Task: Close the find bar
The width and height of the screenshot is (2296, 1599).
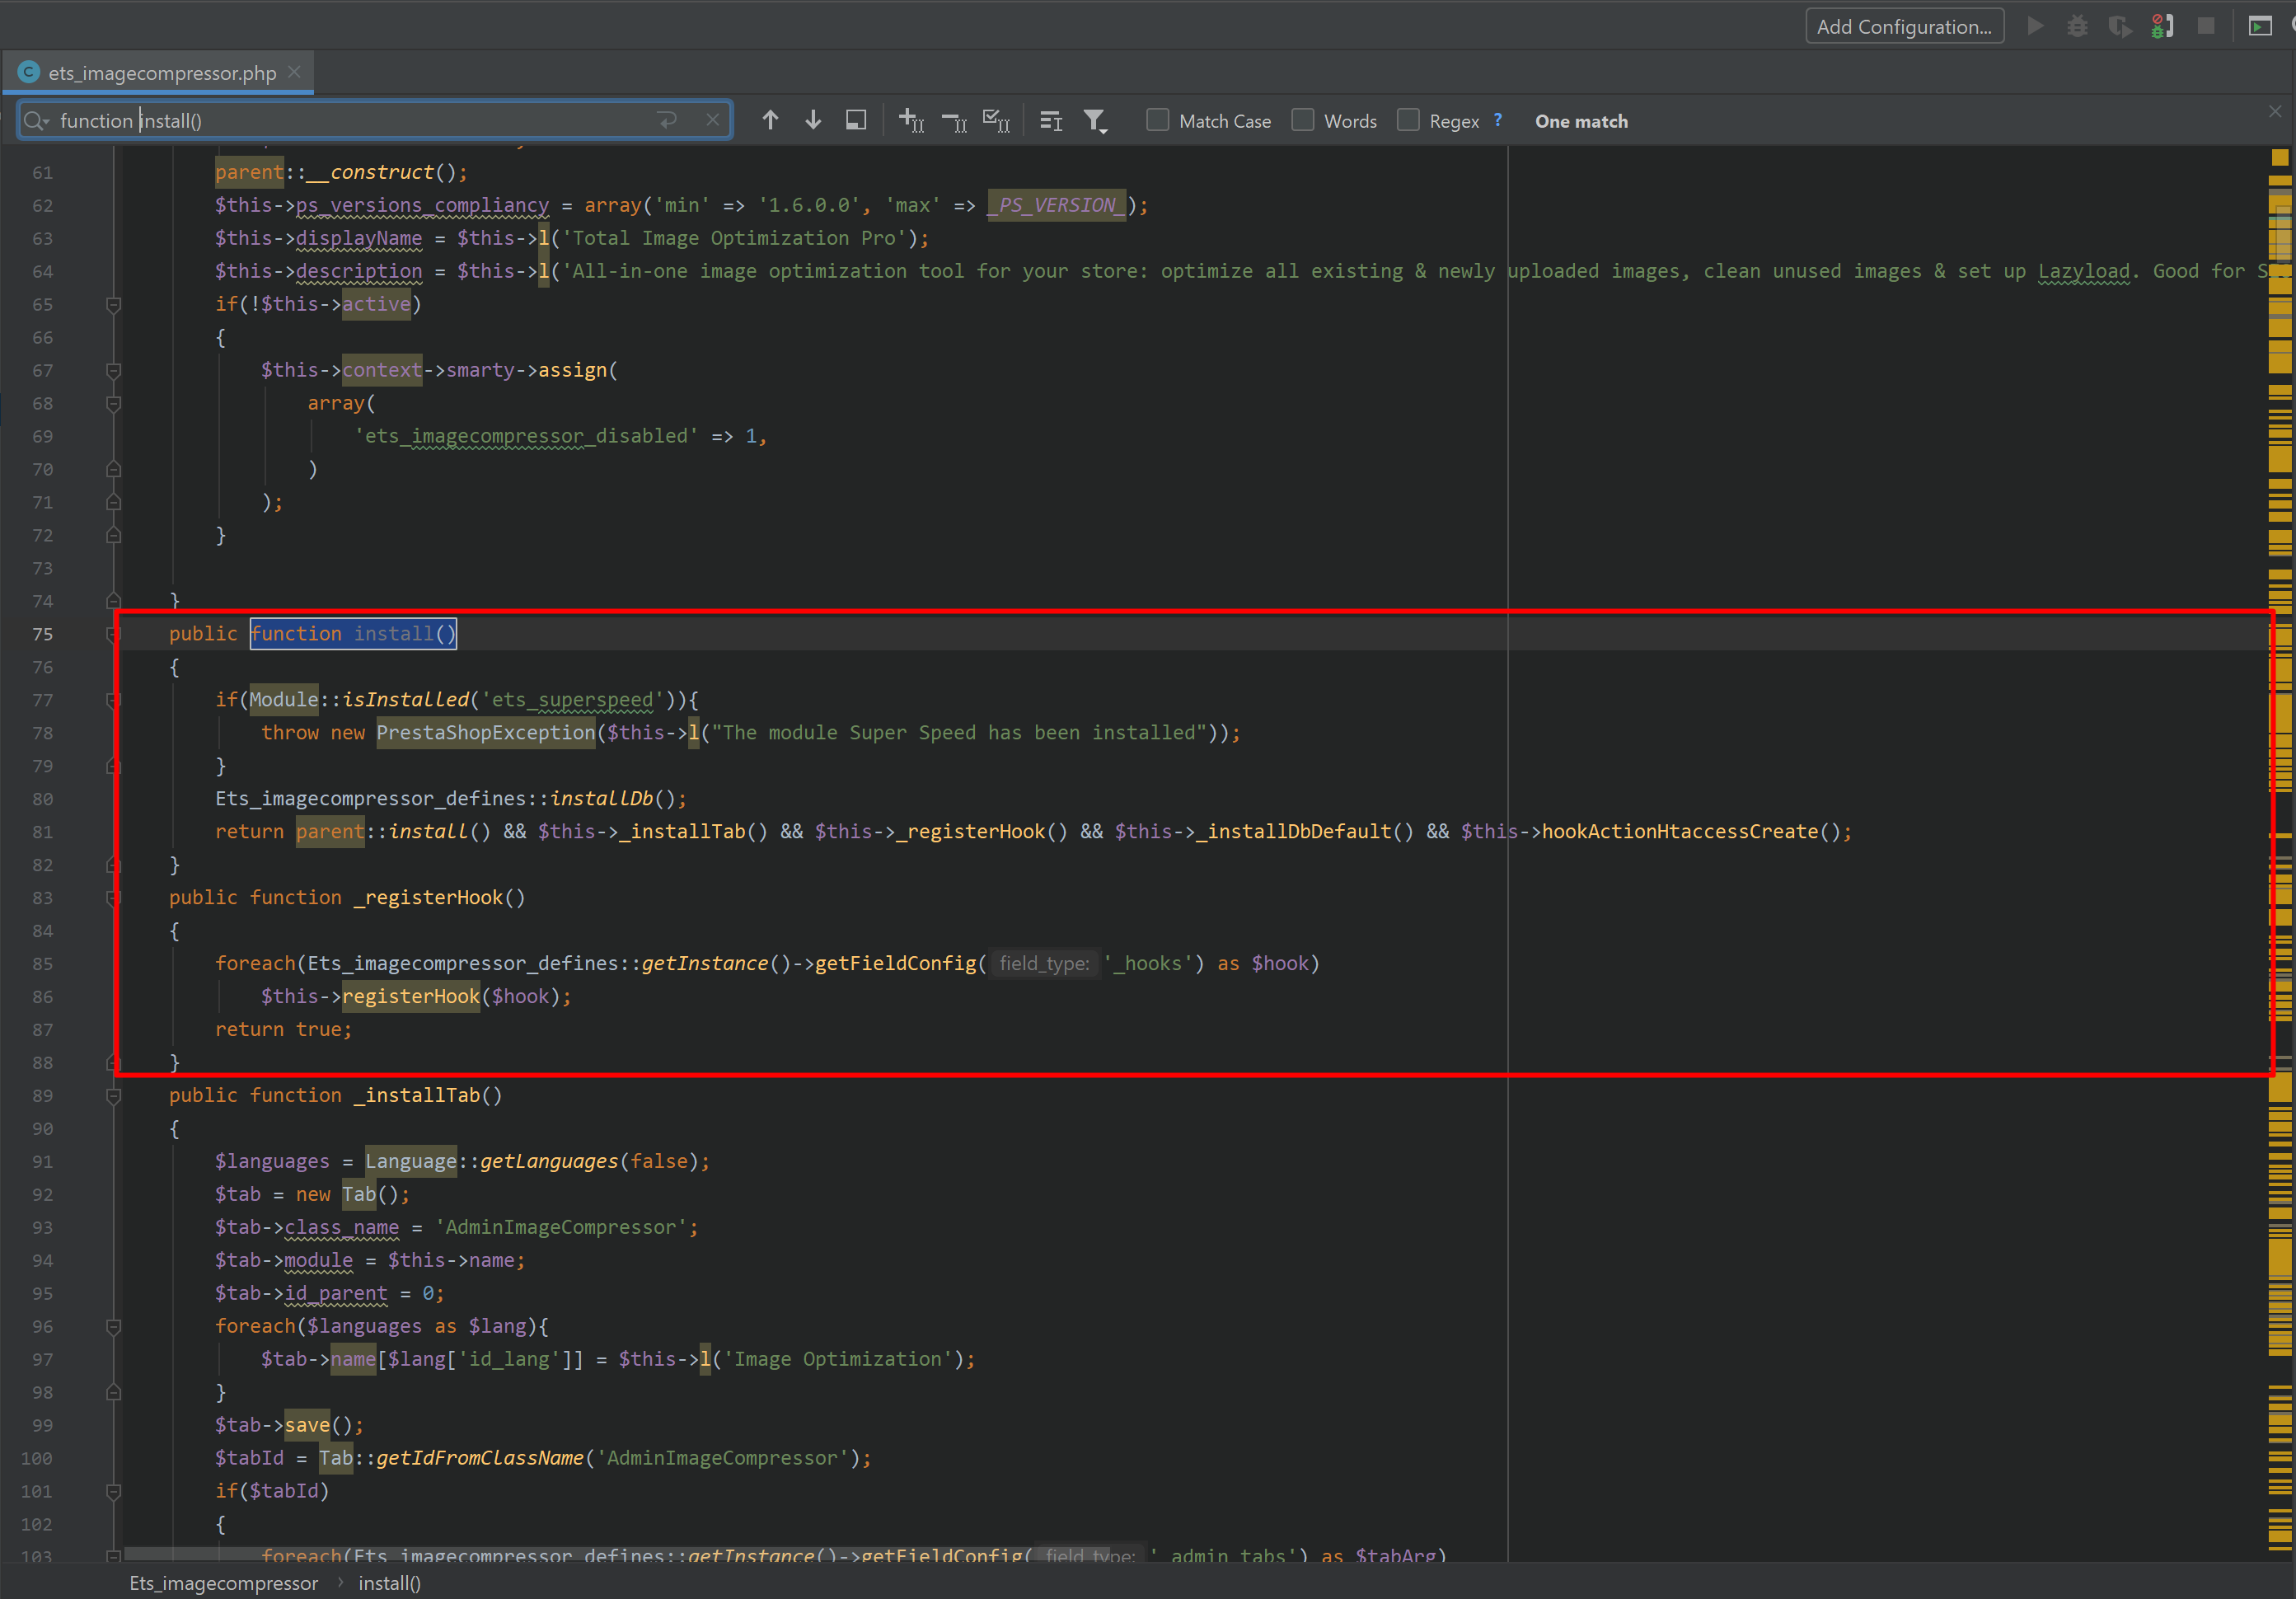Action: point(2275,111)
